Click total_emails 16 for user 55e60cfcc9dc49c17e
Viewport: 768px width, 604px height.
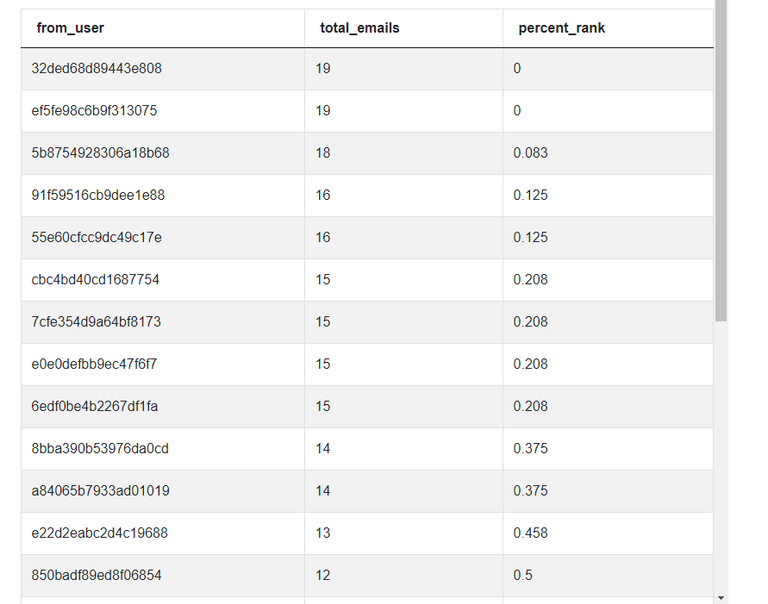[323, 237]
